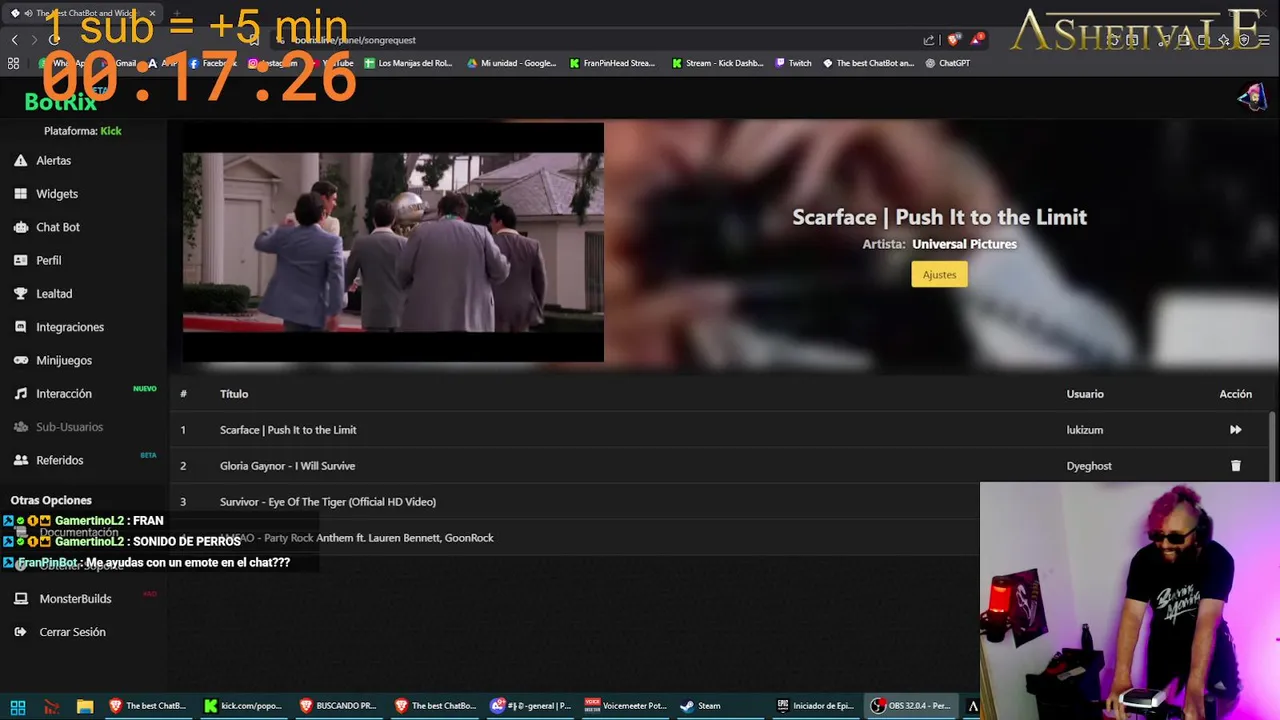Image resolution: width=1280 pixels, height=720 pixels.
Task: Open the Windows Start button
Action: pyautogui.click(x=18, y=706)
